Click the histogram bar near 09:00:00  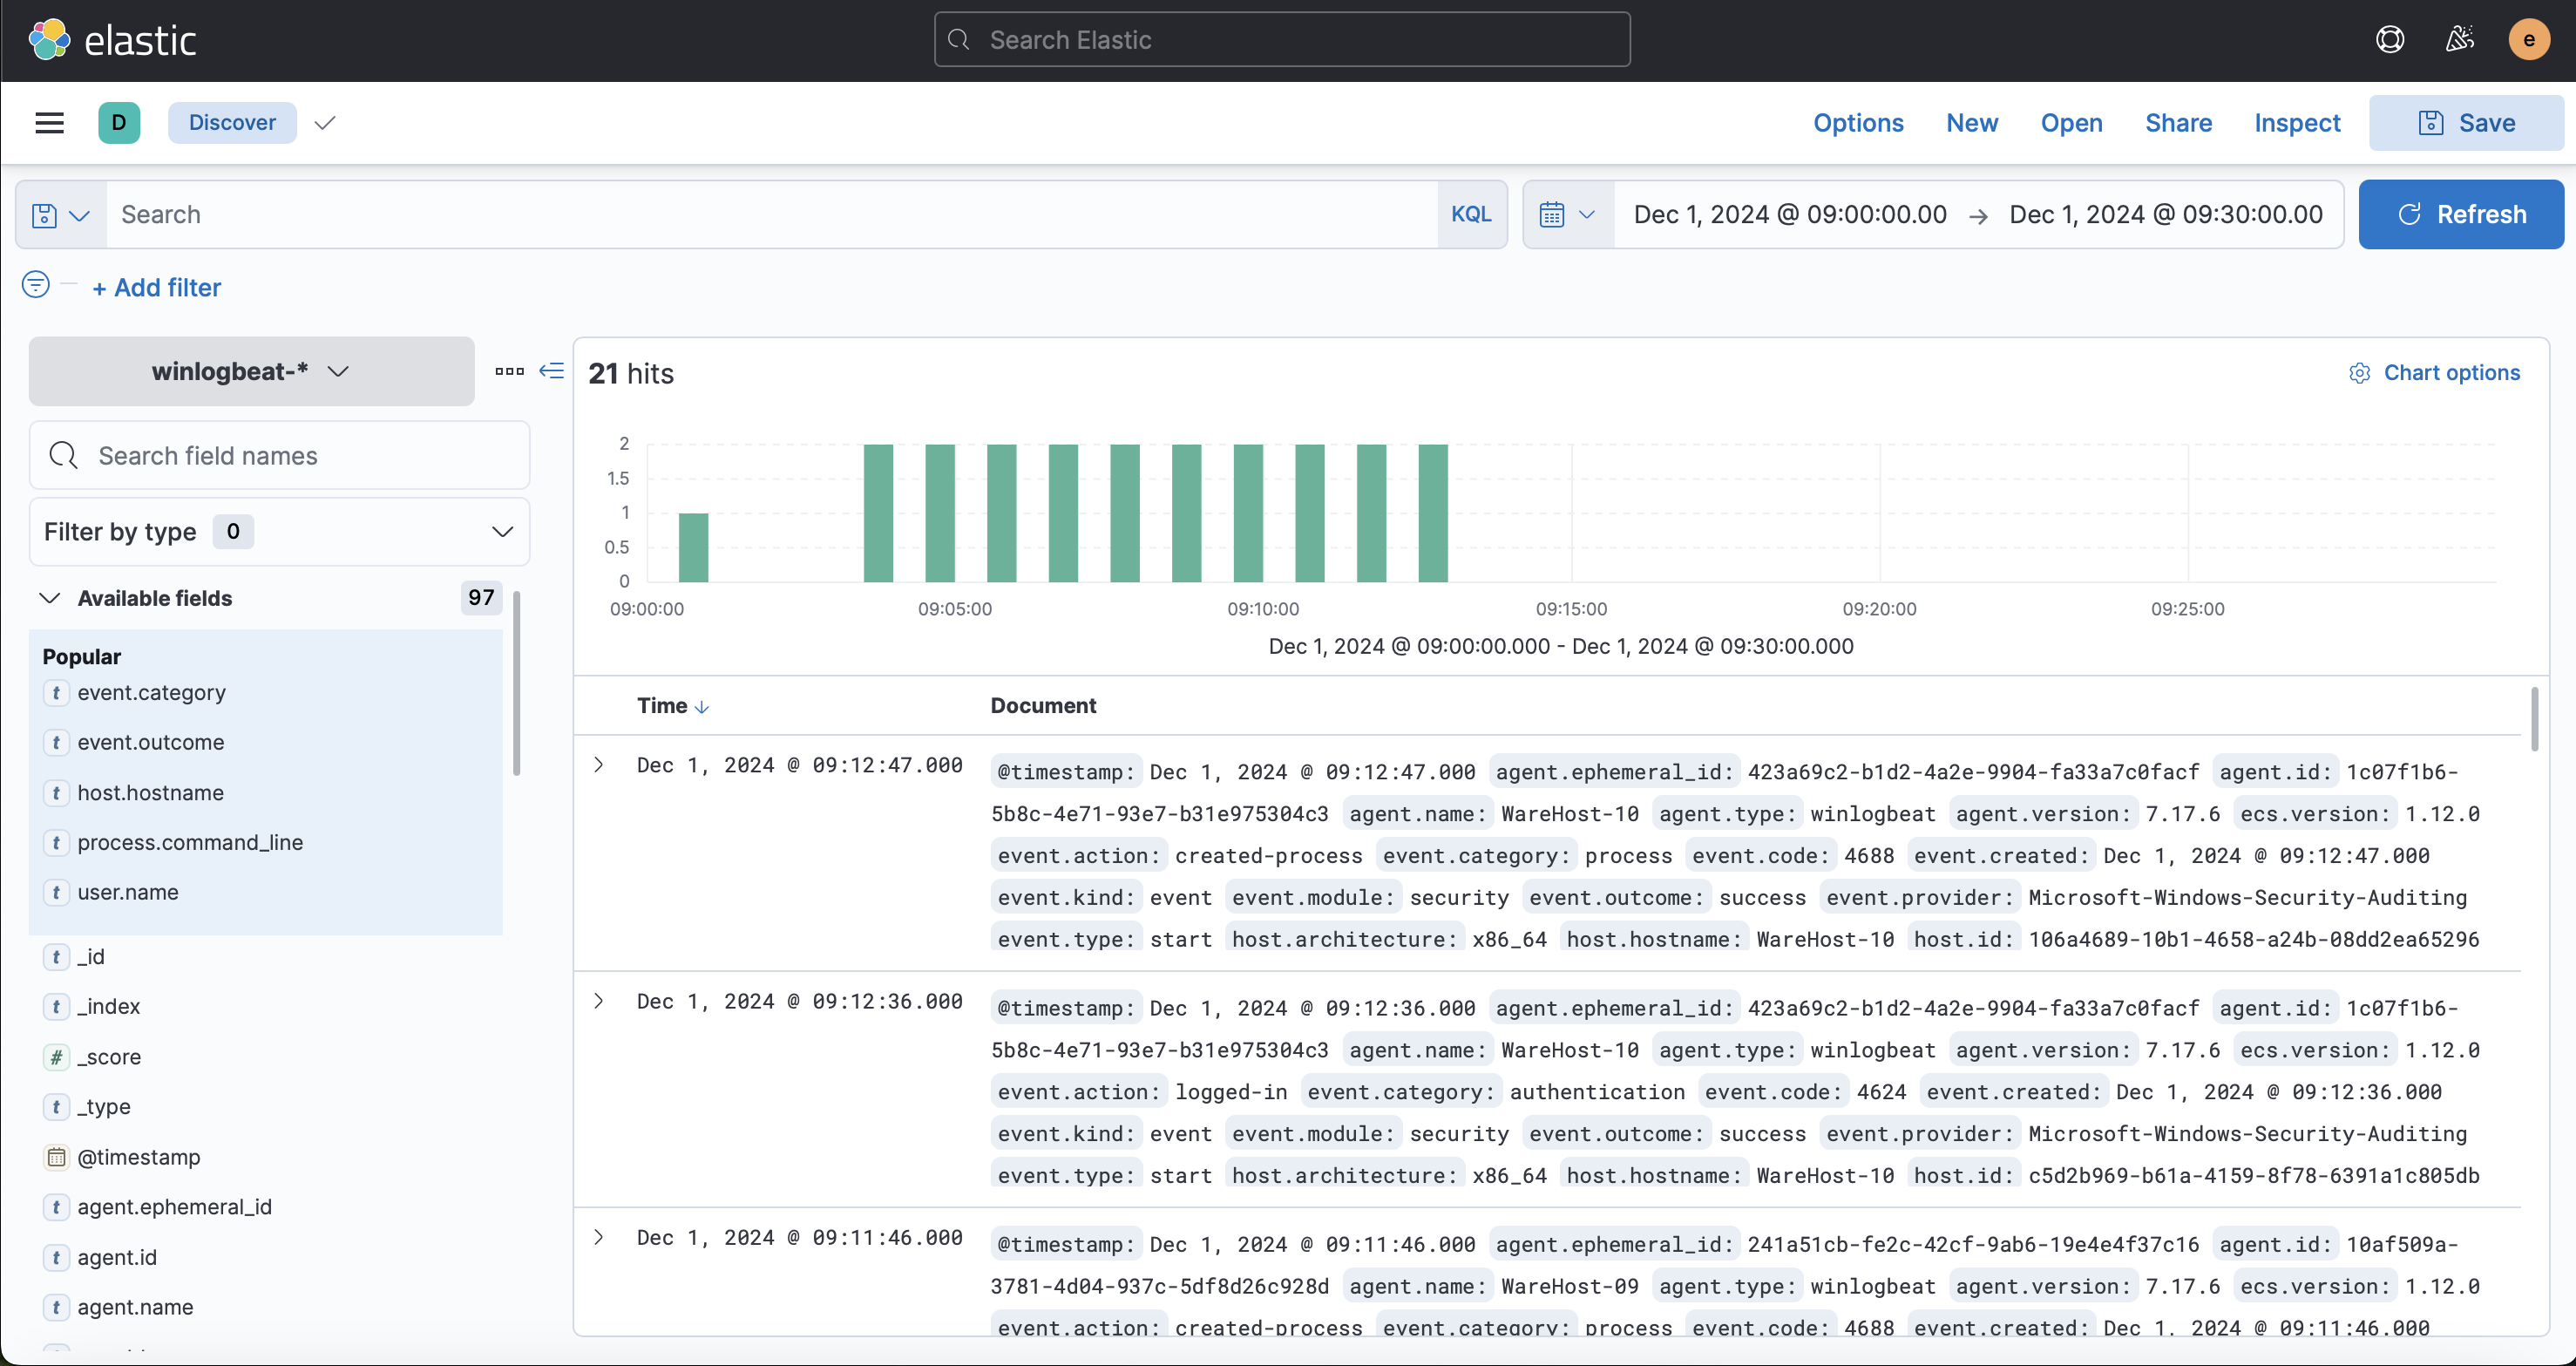pos(693,547)
